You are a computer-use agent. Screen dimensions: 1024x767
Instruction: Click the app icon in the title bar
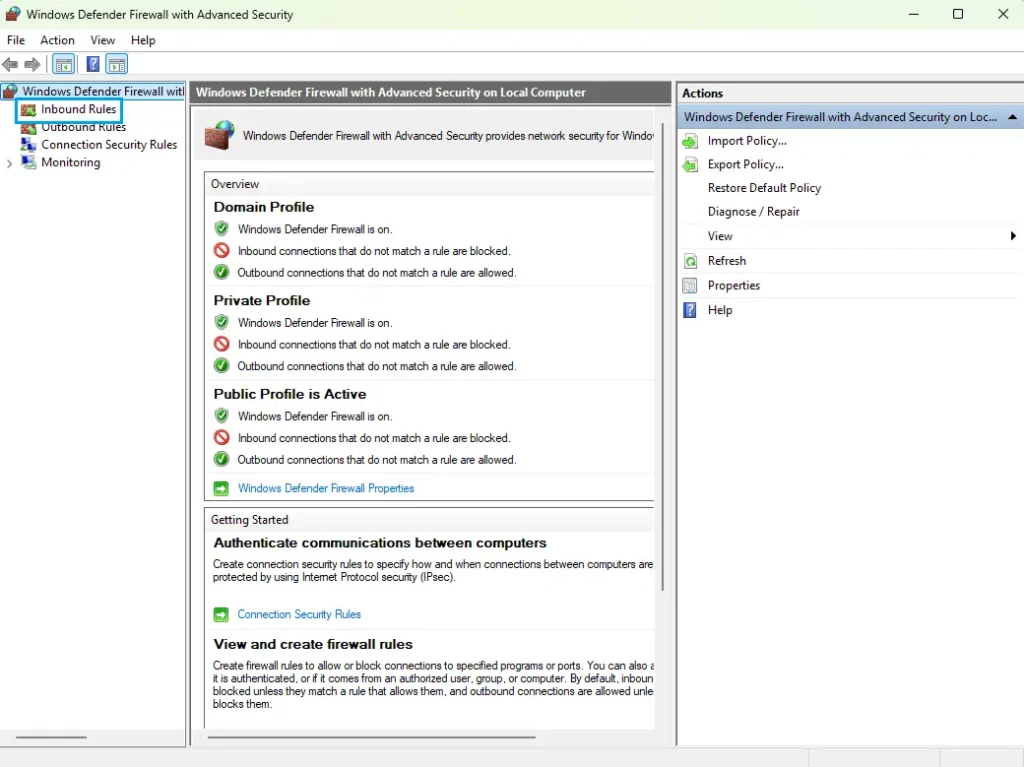12,14
